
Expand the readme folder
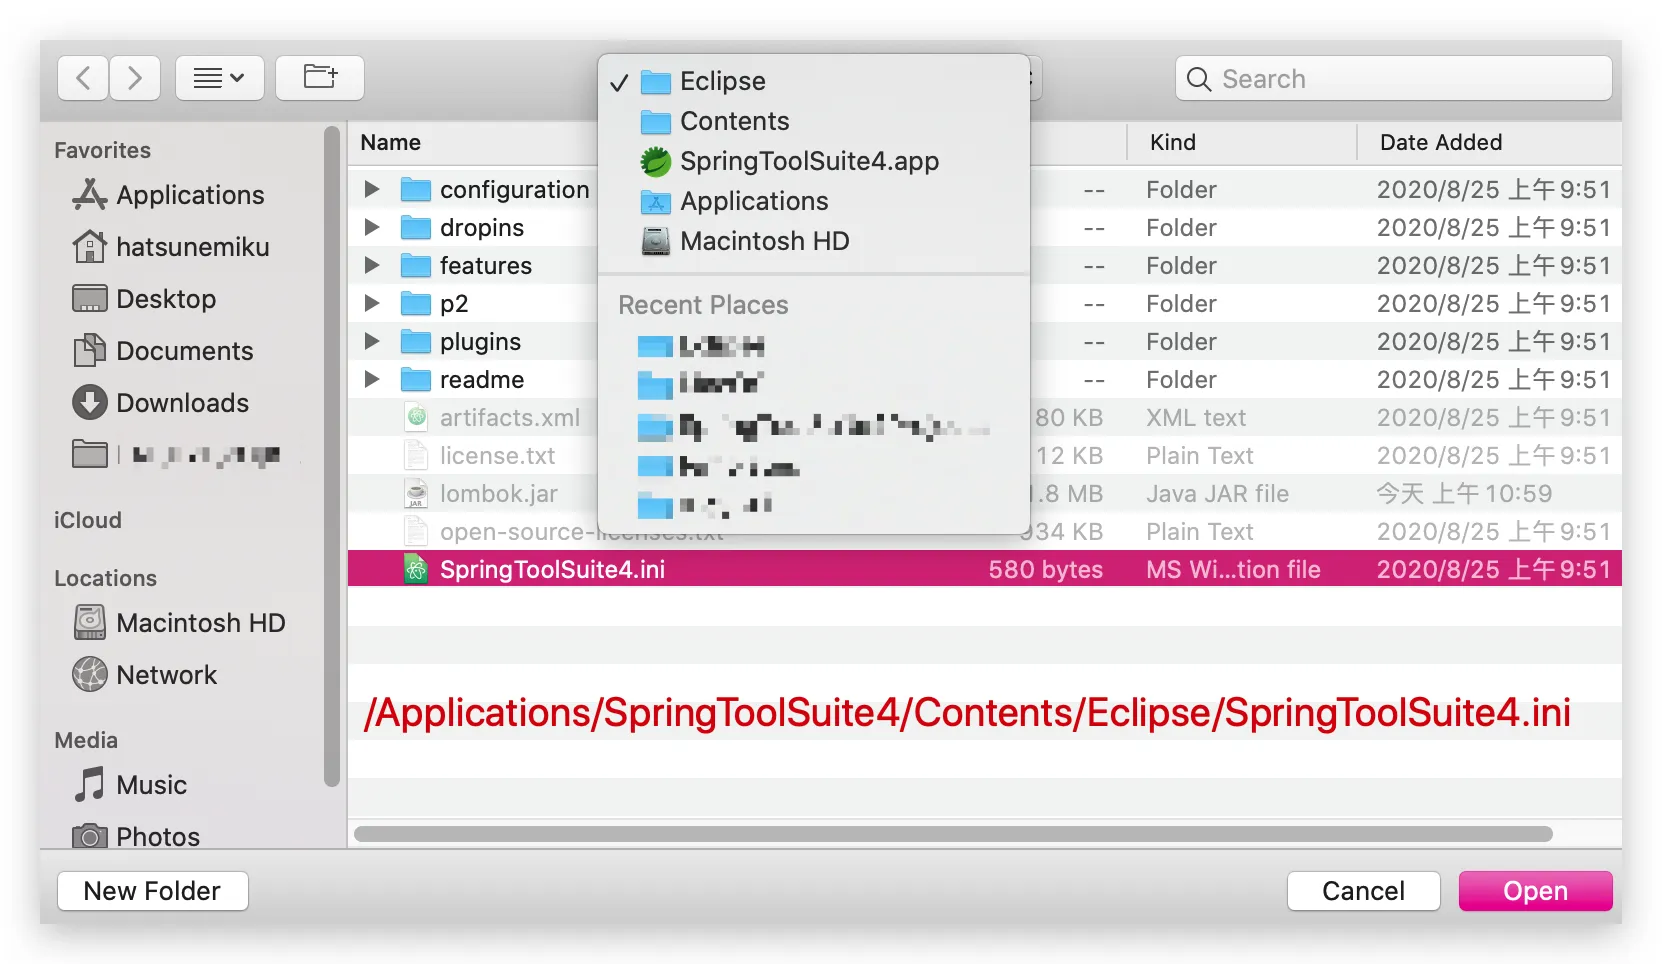click(x=372, y=379)
